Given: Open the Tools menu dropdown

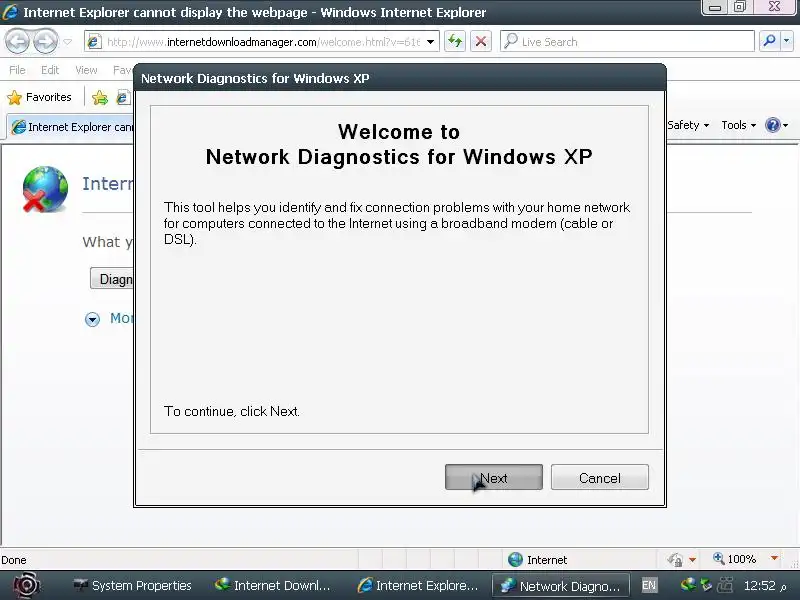Looking at the screenshot, I should [738, 125].
